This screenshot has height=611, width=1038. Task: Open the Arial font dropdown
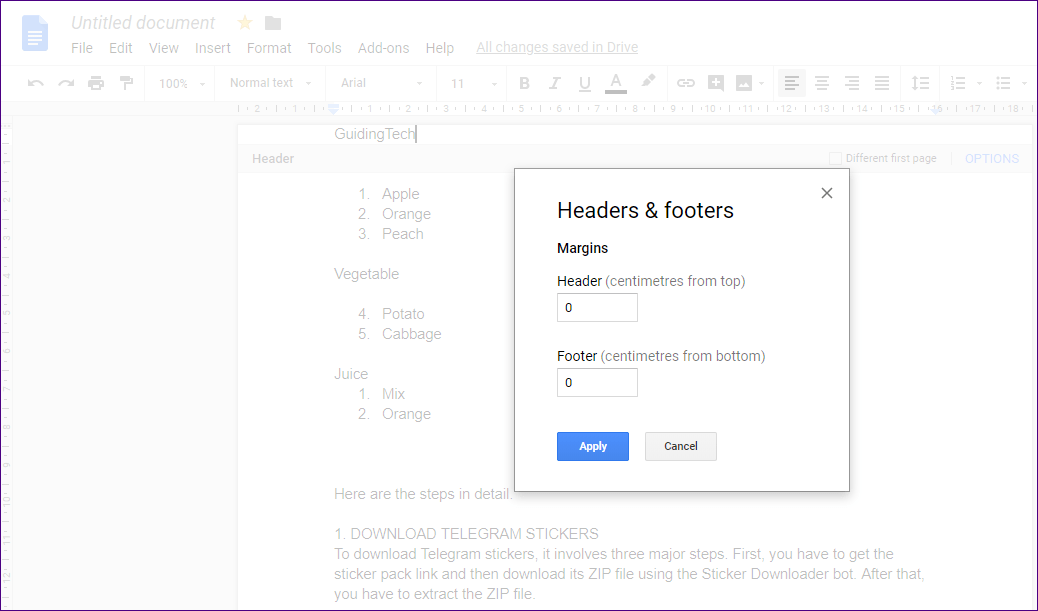click(x=381, y=83)
